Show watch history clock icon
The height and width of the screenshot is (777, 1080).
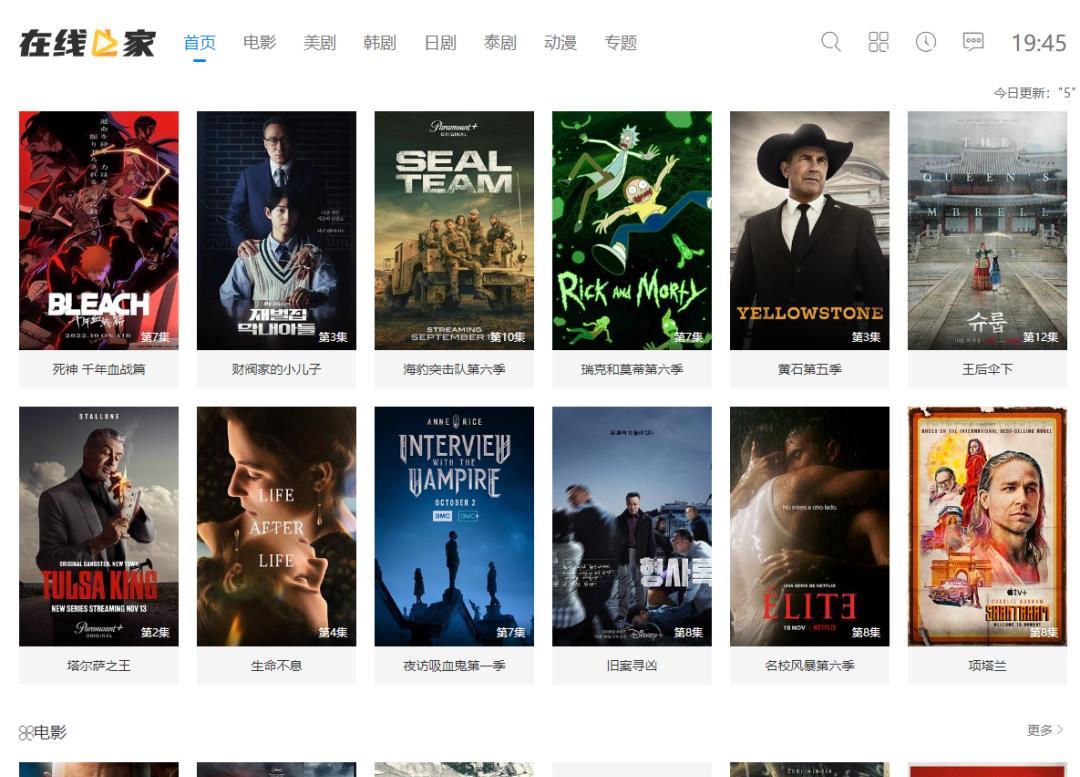tap(926, 42)
